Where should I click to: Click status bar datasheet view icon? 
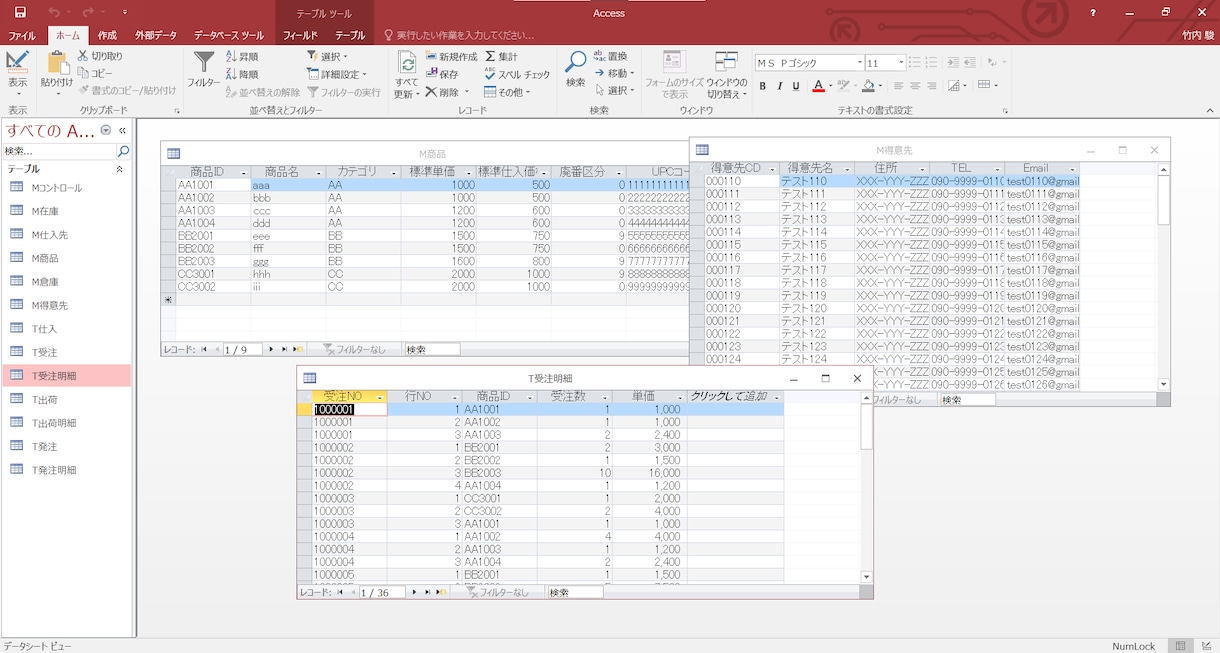pos(1181,646)
